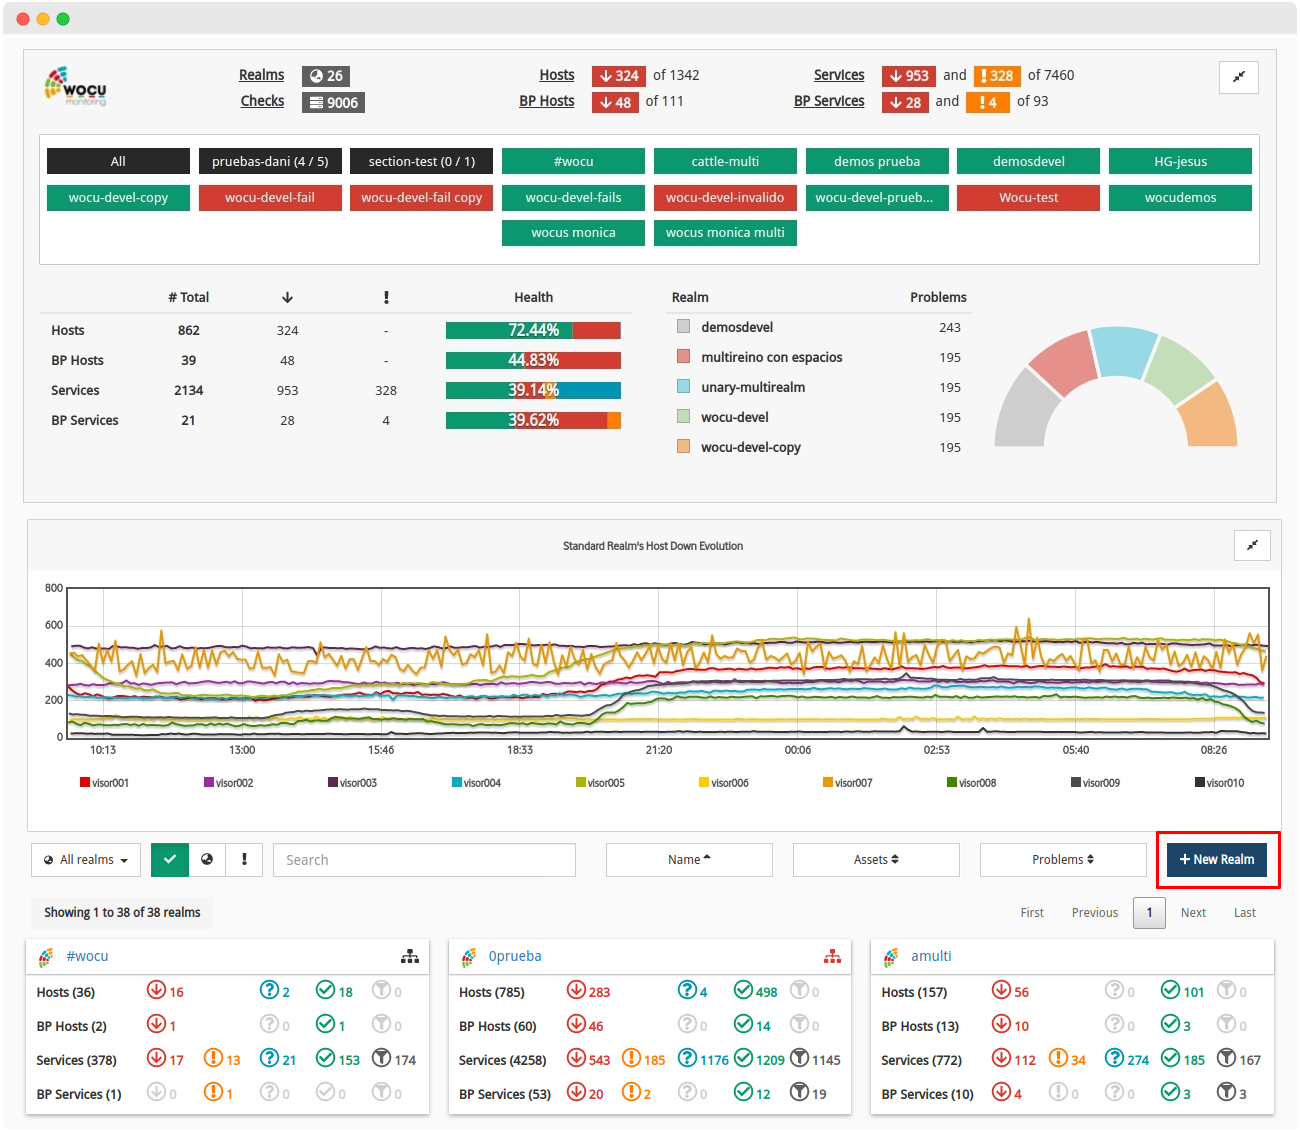Image resolution: width=1300 pixels, height=1133 pixels.
Task: Open hierarchy tree icon on #wocu card
Action: point(410,957)
